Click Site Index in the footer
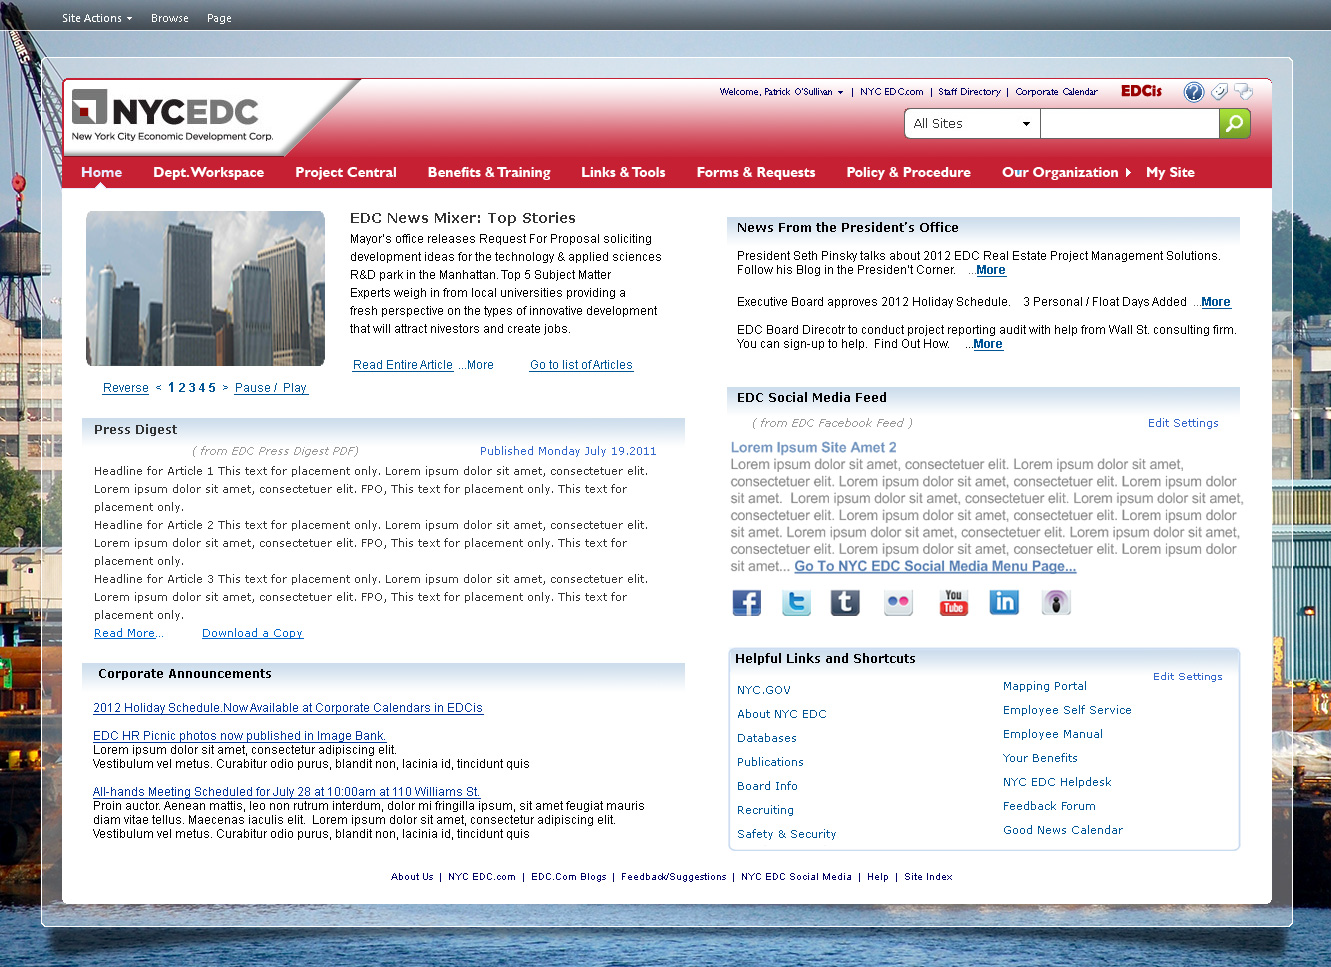The width and height of the screenshot is (1331, 967). [928, 877]
